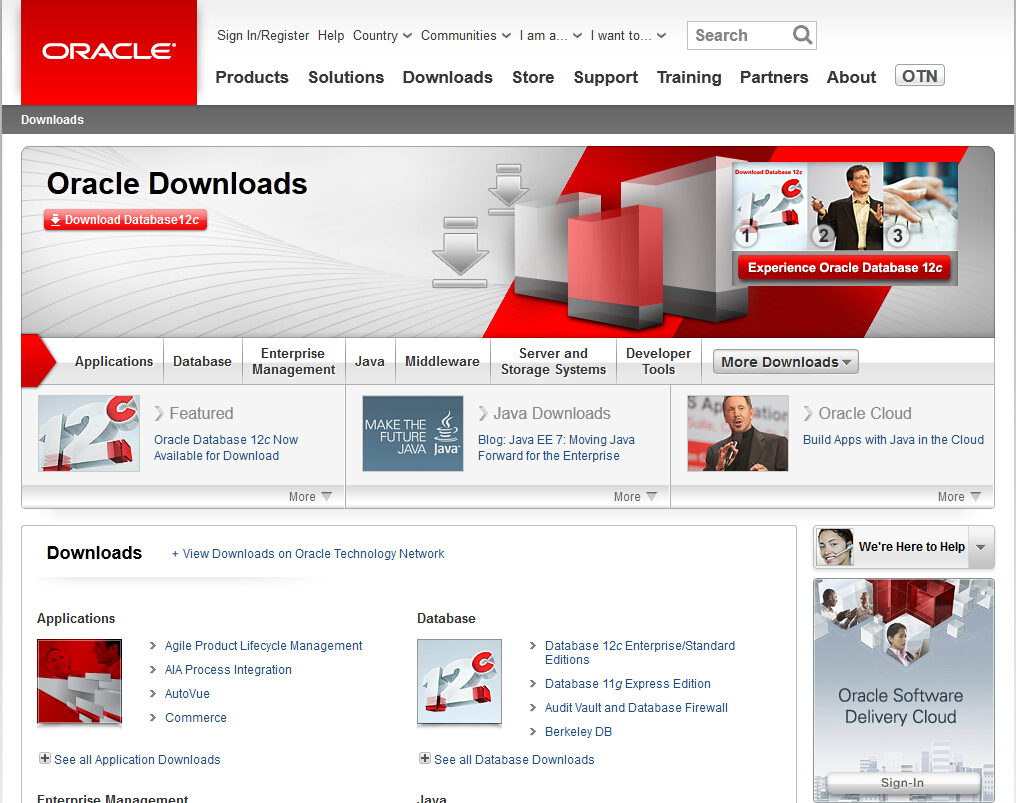Open the Solutions menu
Image resolution: width=1016 pixels, height=803 pixels.
pos(346,77)
